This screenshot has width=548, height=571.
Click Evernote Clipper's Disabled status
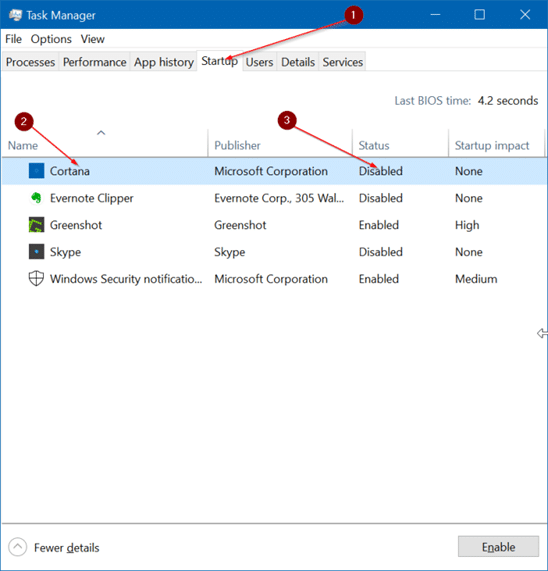coord(381,198)
